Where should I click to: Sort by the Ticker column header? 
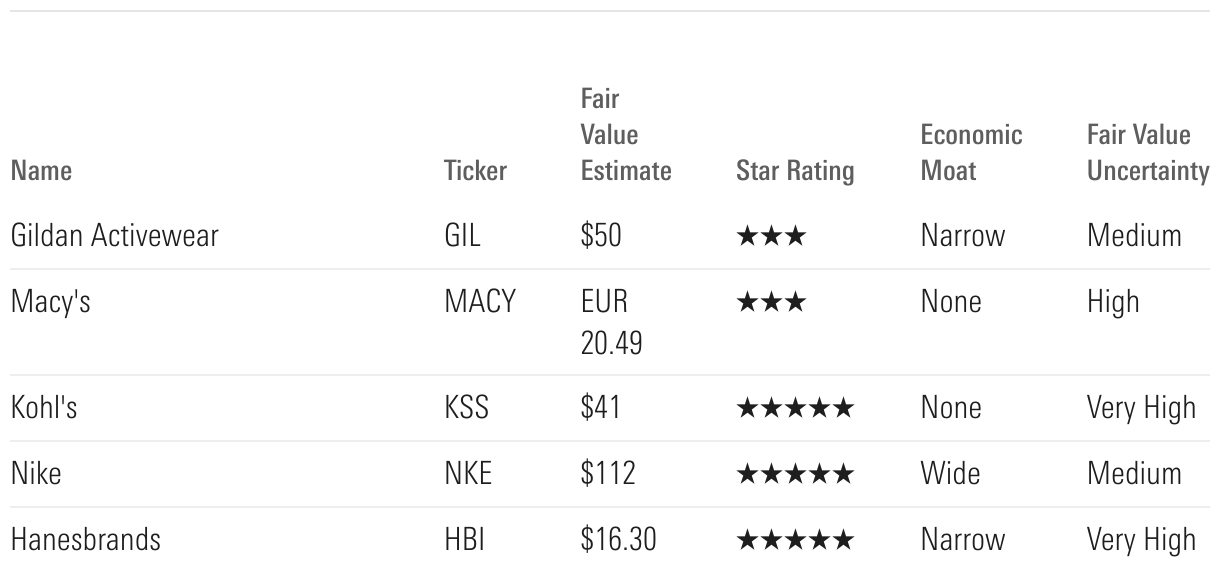click(475, 171)
